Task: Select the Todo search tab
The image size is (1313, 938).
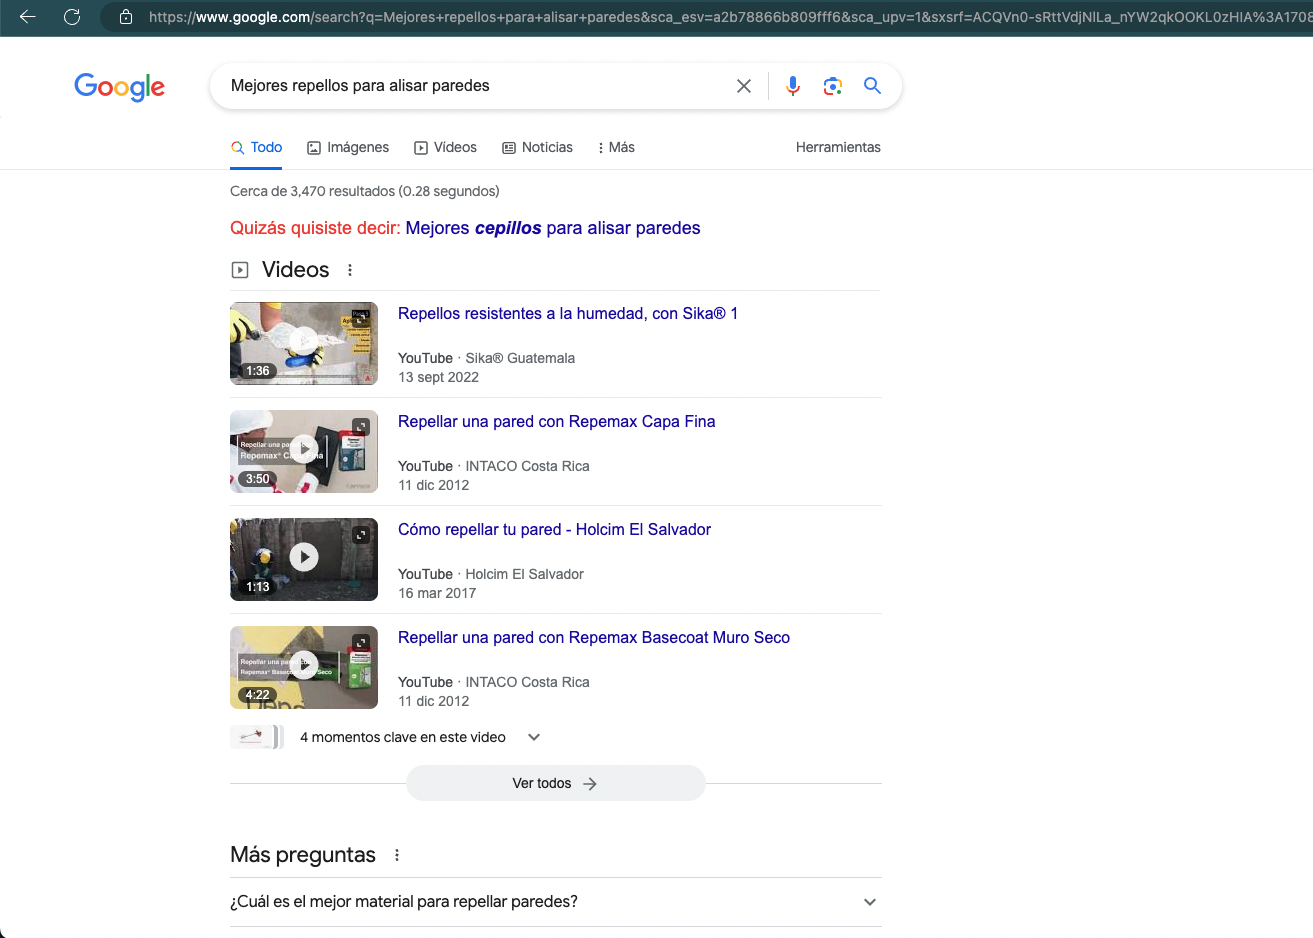Action: pyautogui.click(x=256, y=147)
